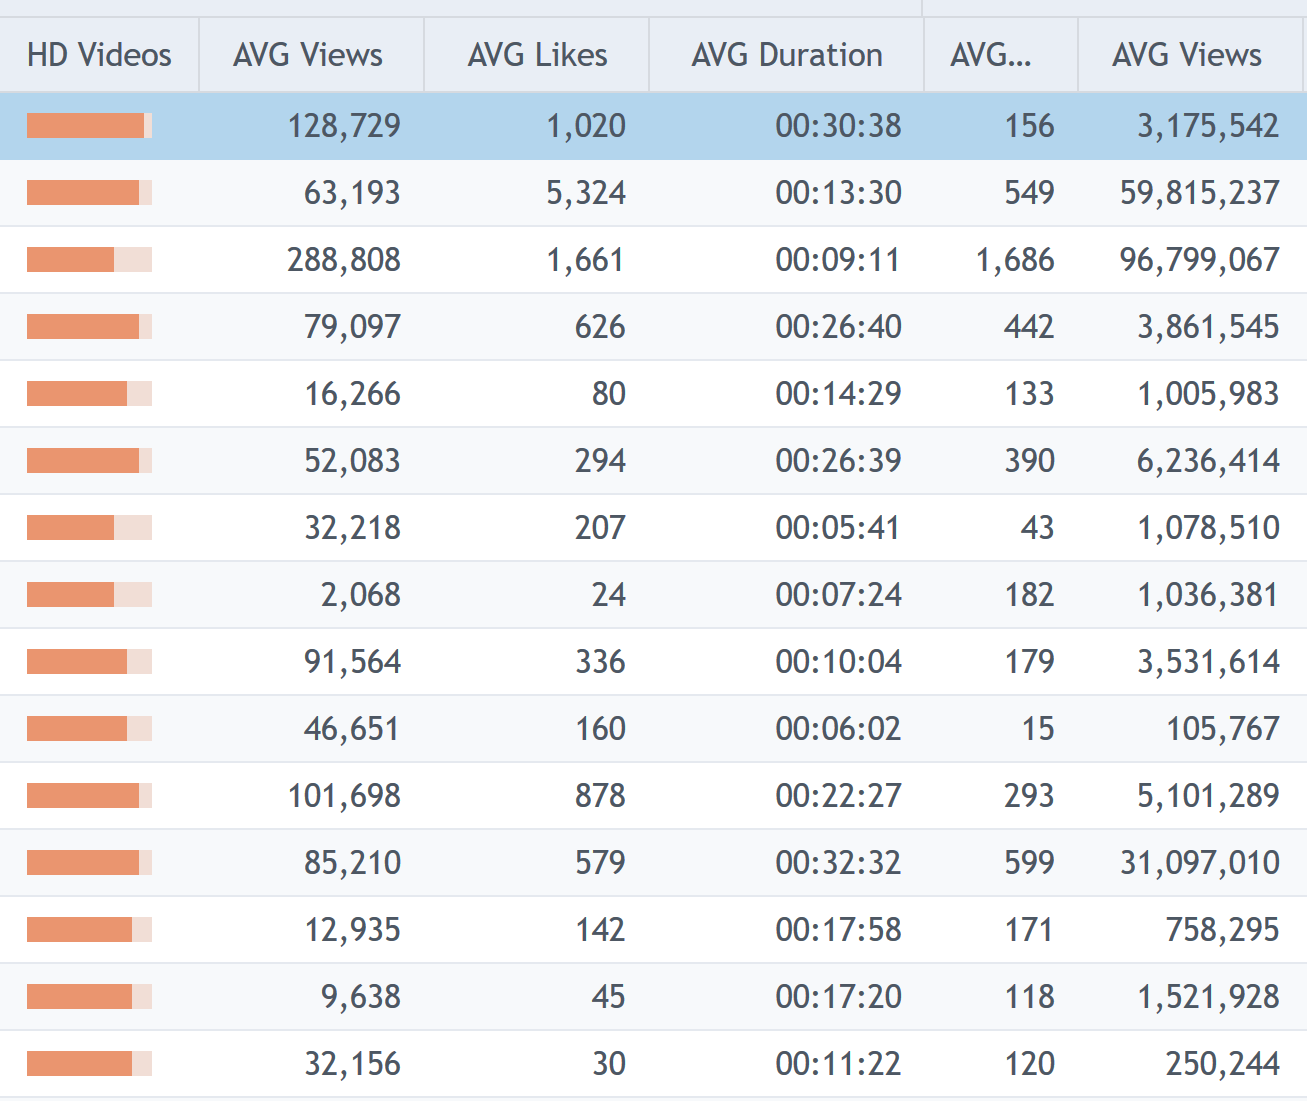Click the 5,101,289 value
The image size is (1307, 1101).
click(x=1208, y=796)
